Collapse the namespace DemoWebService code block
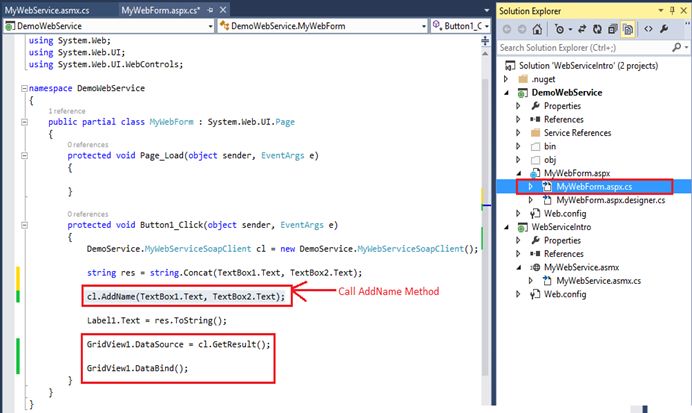Image resolution: width=692 pixels, height=413 pixels. [x=24, y=88]
